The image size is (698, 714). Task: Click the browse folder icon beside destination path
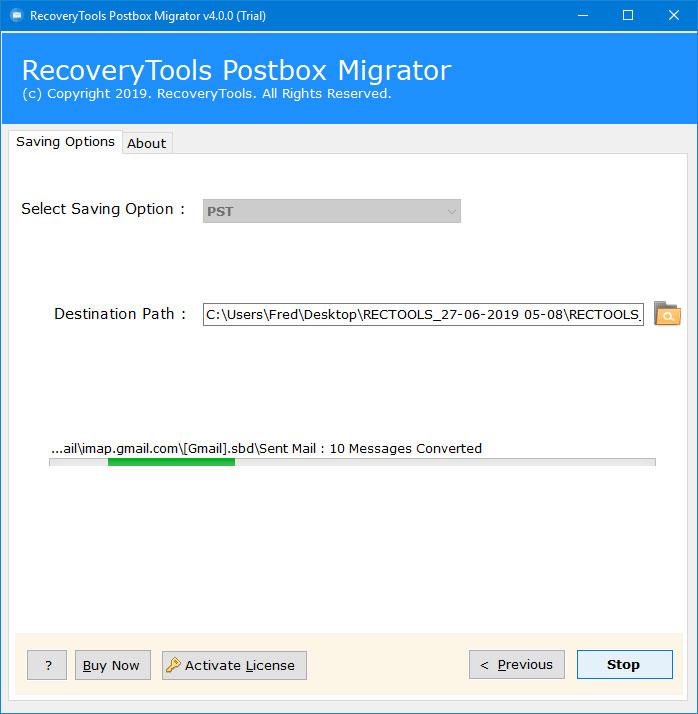(667, 314)
